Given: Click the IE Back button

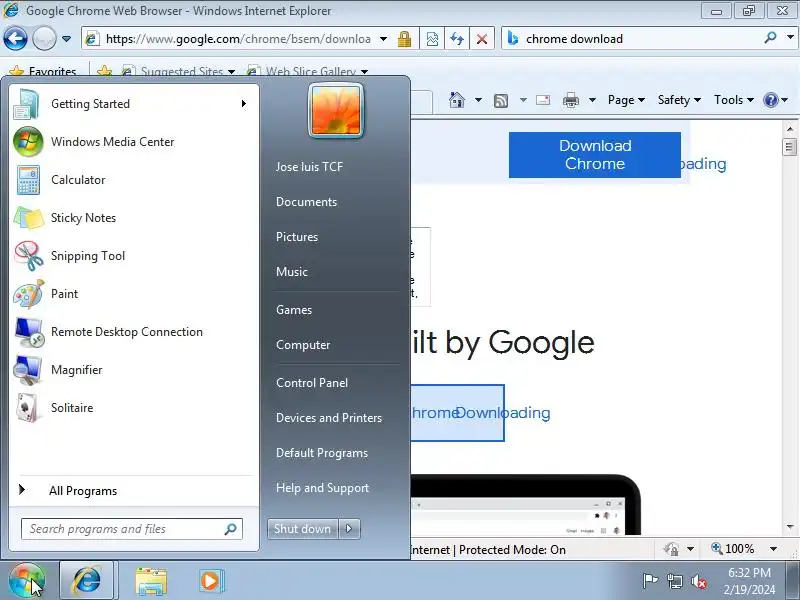Looking at the screenshot, I should click(15, 38).
